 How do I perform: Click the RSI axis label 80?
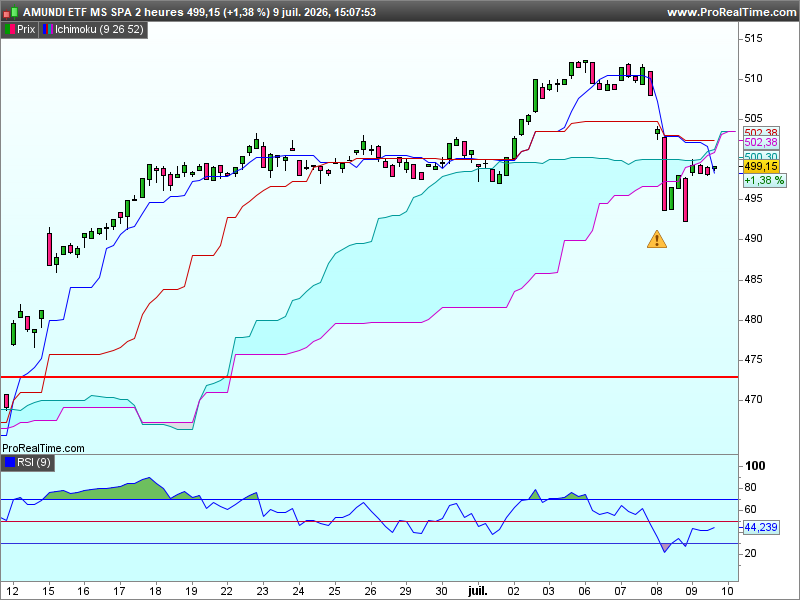(x=751, y=488)
